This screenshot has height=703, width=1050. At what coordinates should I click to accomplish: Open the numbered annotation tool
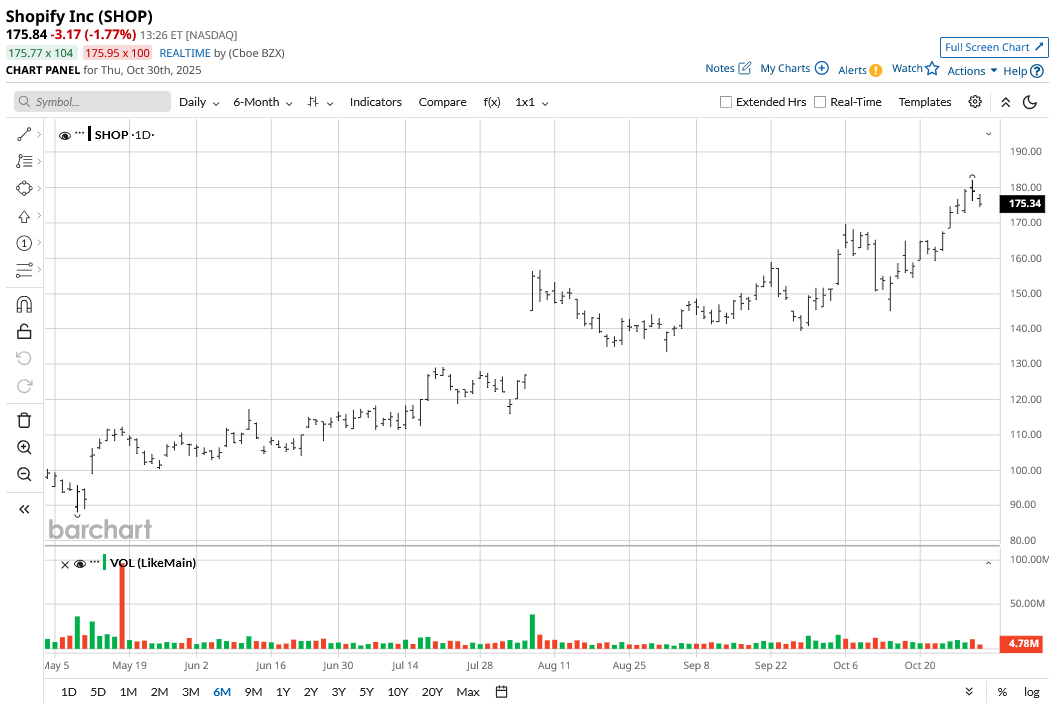pos(24,243)
